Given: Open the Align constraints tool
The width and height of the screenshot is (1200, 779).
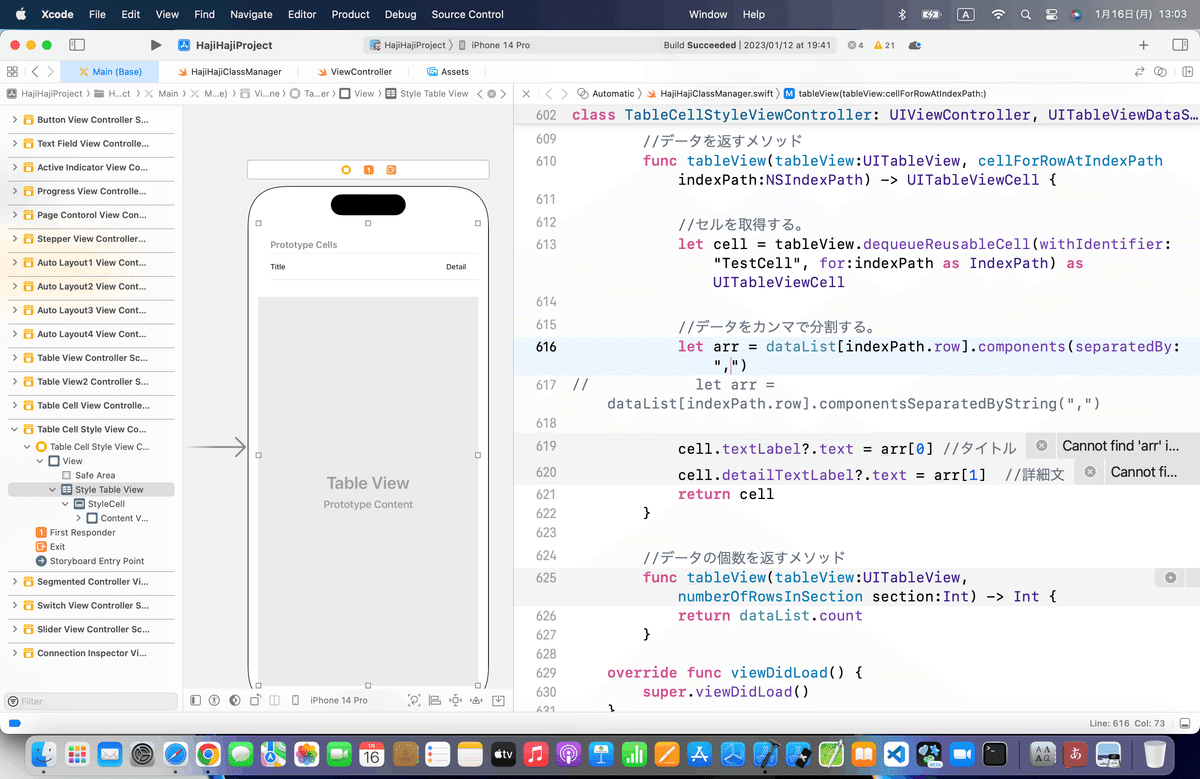Looking at the screenshot, I should 435,700.
